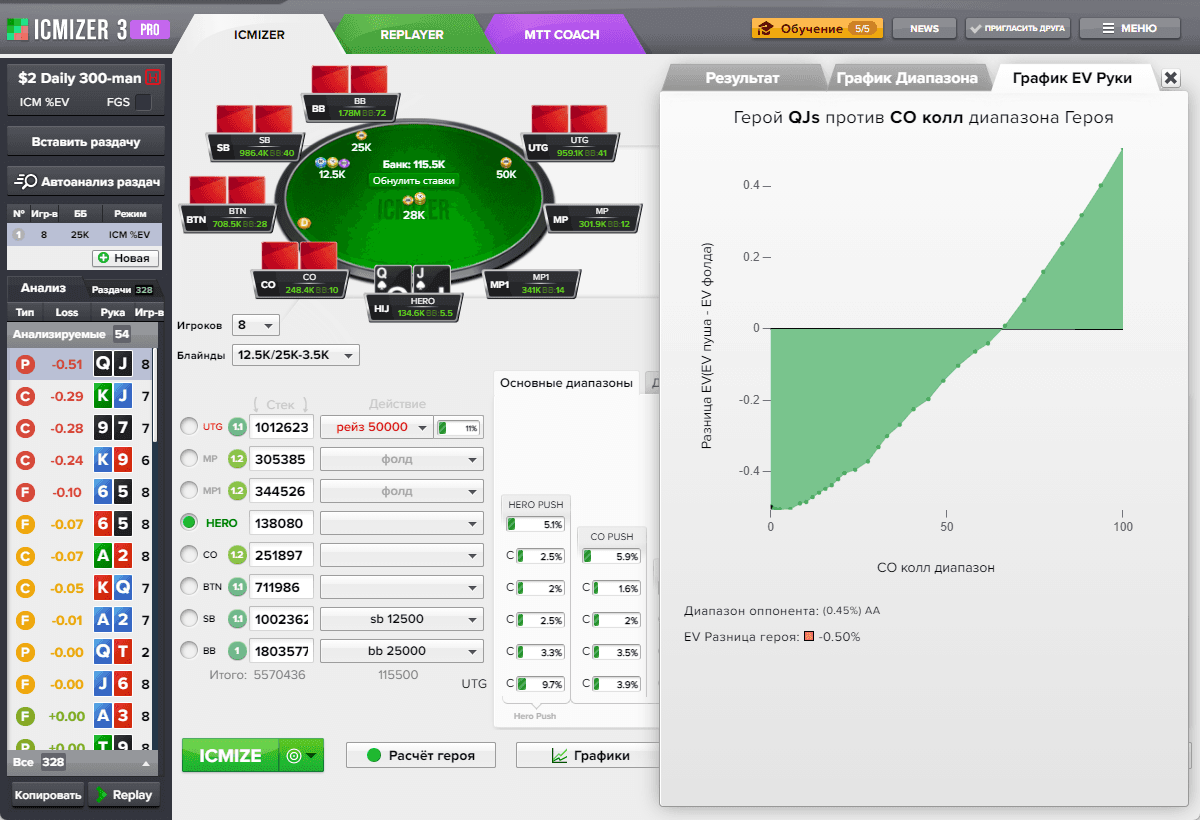
Task: Click Автоанализ раздач button
Action: (x=85, y=182)
